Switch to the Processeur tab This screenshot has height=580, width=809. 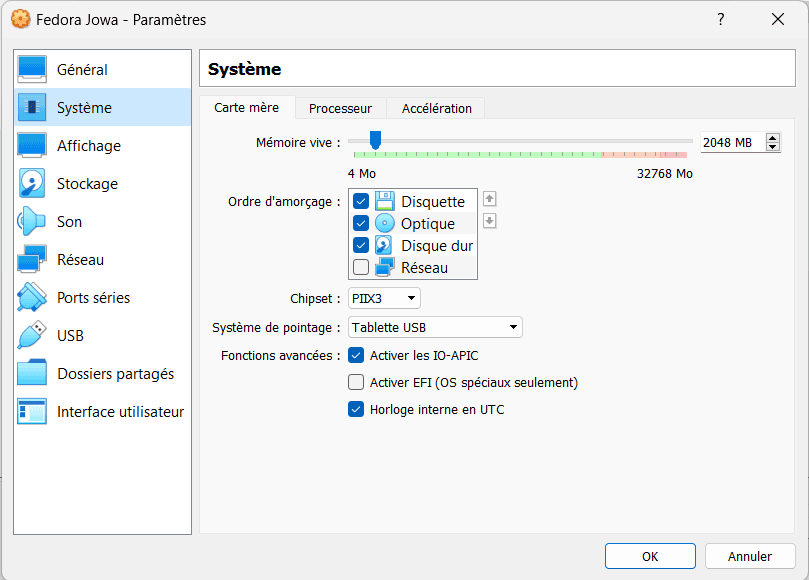coord(341,108)
